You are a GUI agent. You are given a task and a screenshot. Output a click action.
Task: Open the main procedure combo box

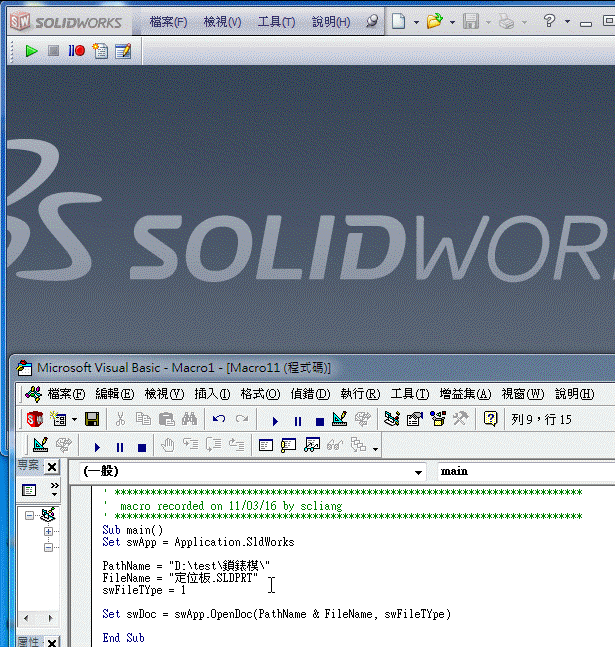click(x=526, y=471)
